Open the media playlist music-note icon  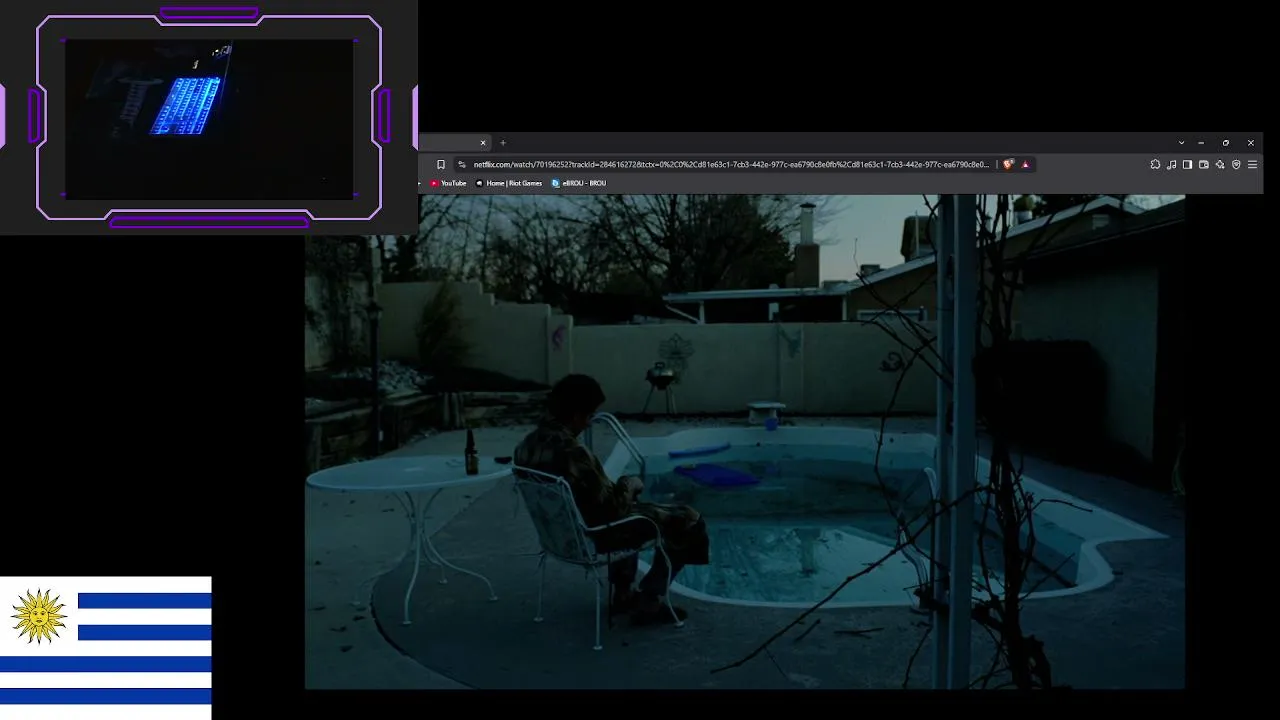pyautogui.click(x=1171, y=164)
